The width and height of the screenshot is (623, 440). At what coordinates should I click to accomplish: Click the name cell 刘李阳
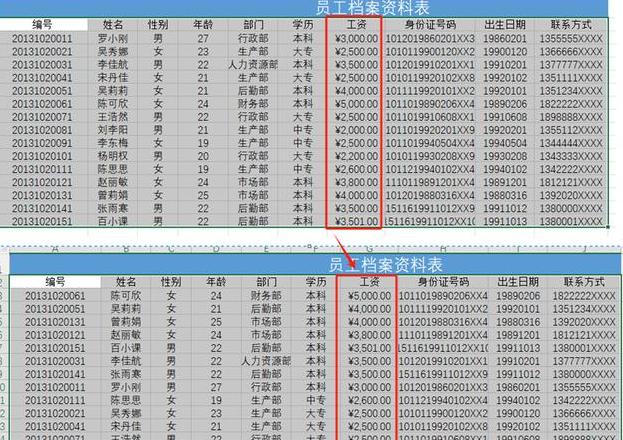pos(112,130)
